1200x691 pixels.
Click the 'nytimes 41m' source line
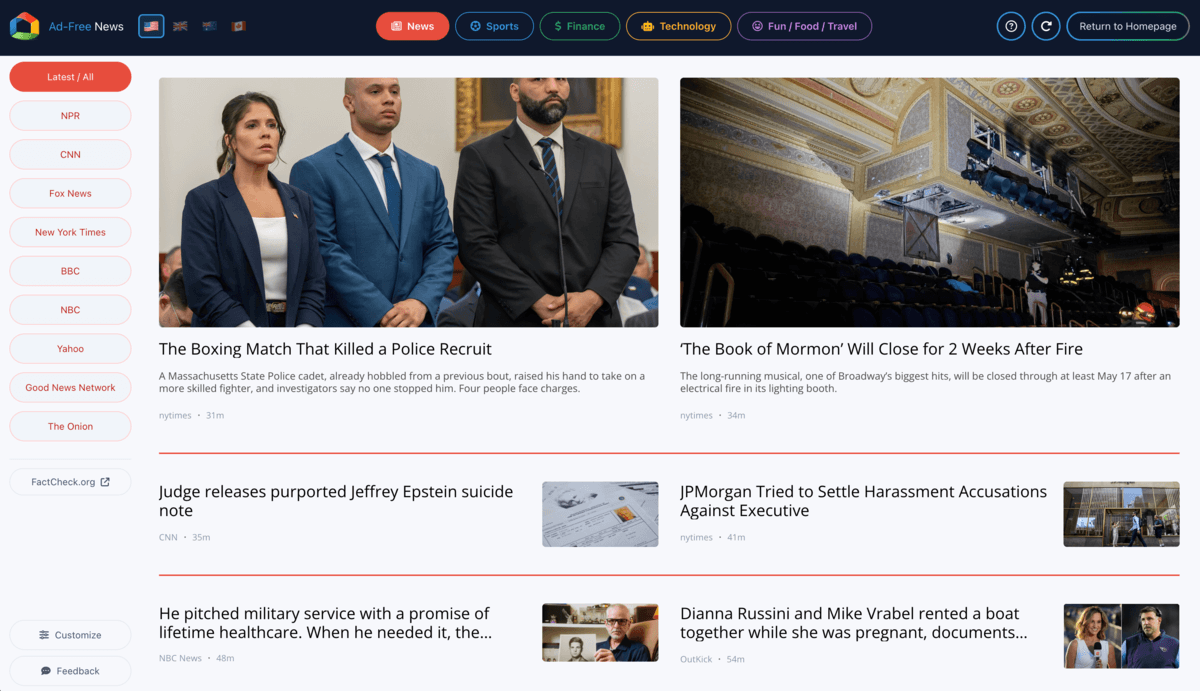712,537
